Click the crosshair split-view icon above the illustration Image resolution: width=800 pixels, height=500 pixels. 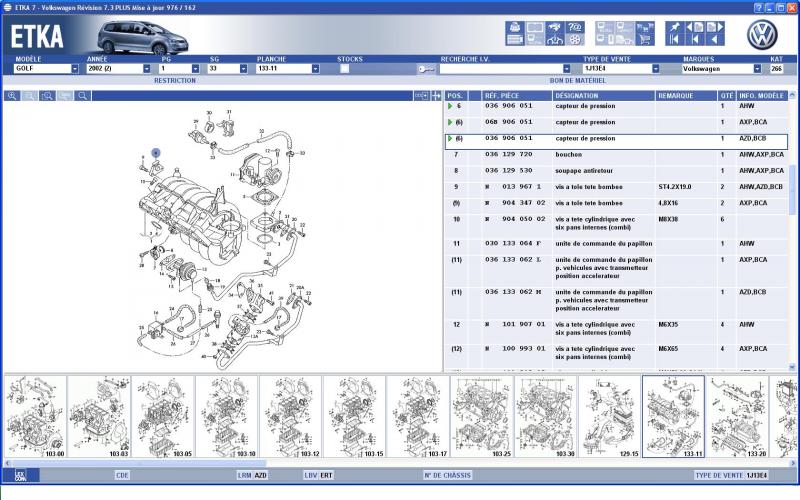tap(436, 95)
